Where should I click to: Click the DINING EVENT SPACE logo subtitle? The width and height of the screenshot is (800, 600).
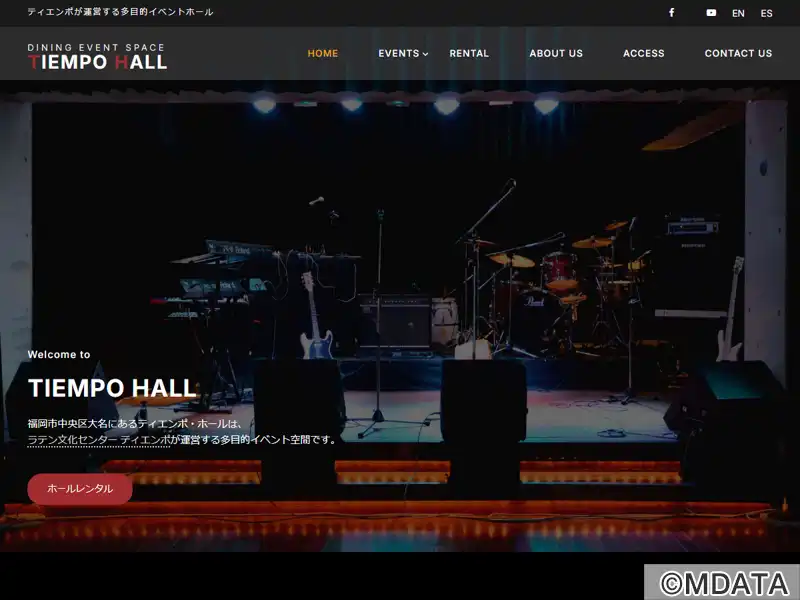click(96, 47)
